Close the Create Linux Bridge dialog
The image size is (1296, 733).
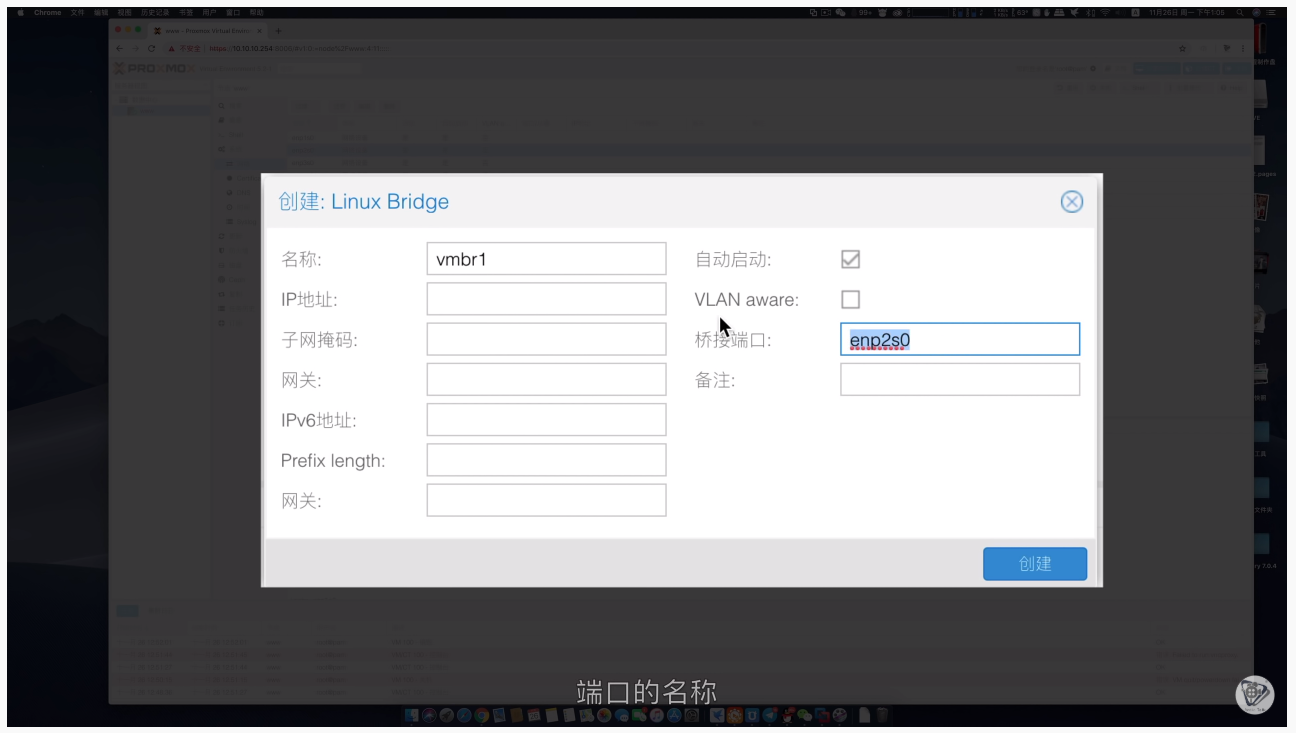pyautogui.click(x=1071, y=202)
